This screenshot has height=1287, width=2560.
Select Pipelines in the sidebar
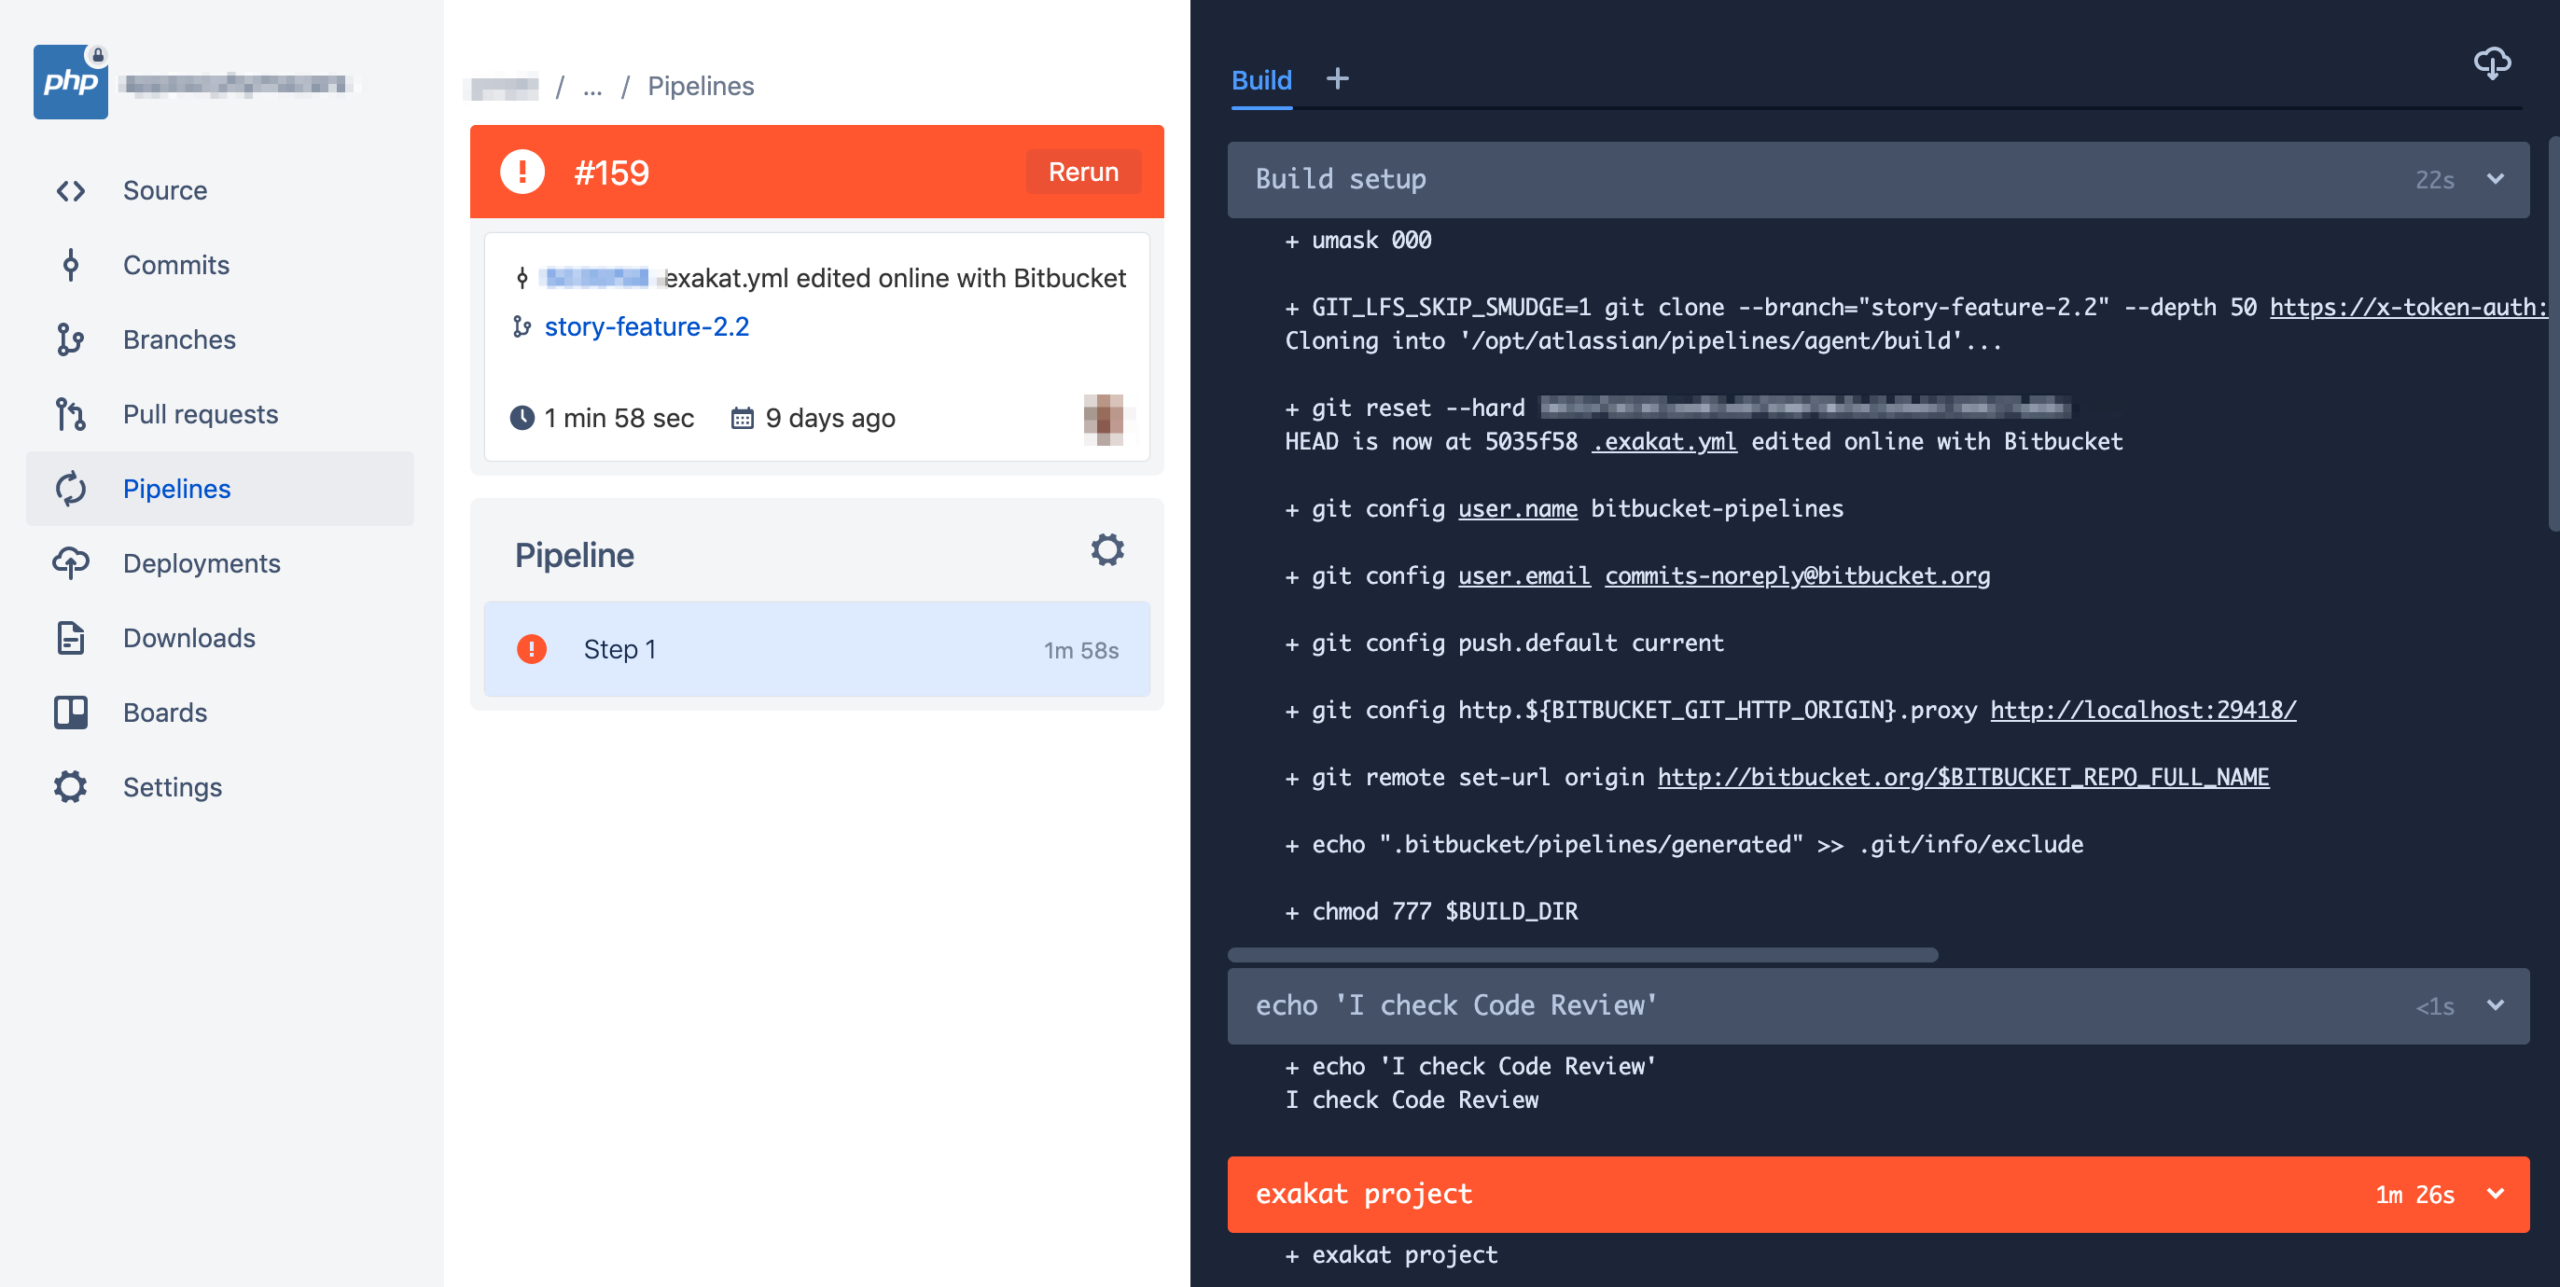(x=220, y=489)
